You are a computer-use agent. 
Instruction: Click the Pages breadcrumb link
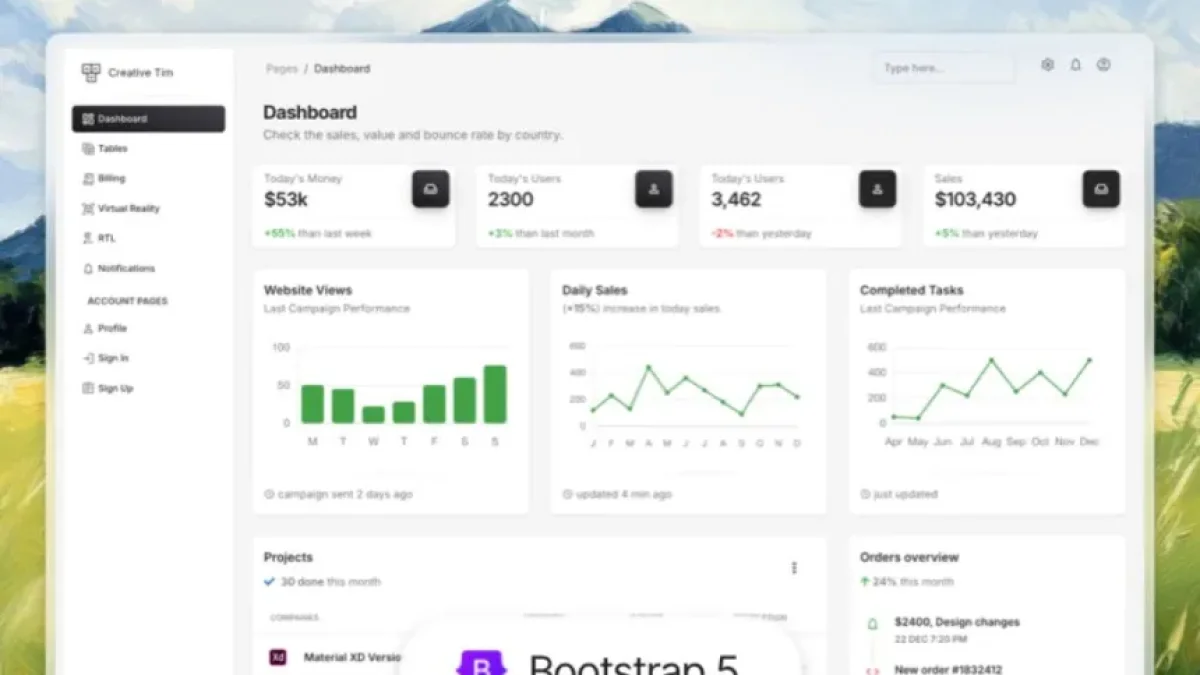[282, 69]
